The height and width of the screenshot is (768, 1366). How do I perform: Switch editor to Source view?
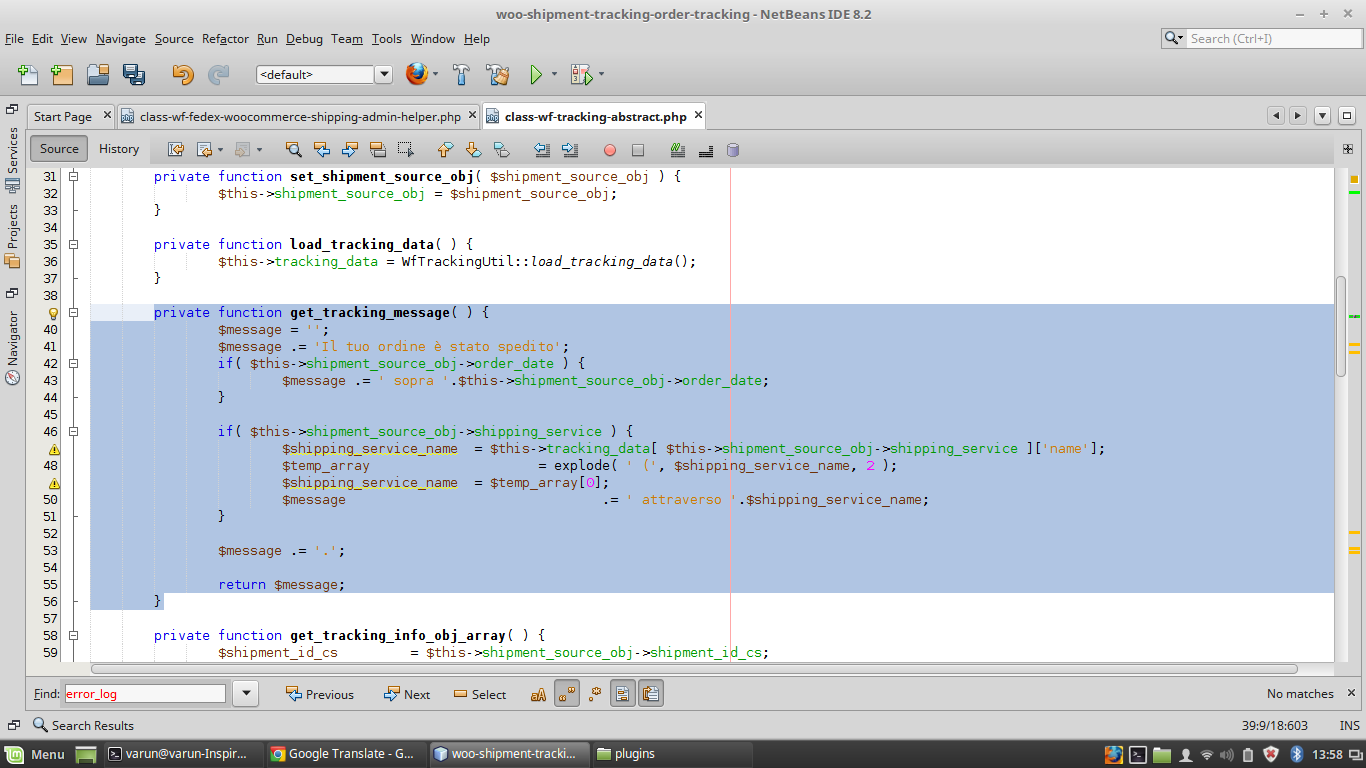click(59, 149)
